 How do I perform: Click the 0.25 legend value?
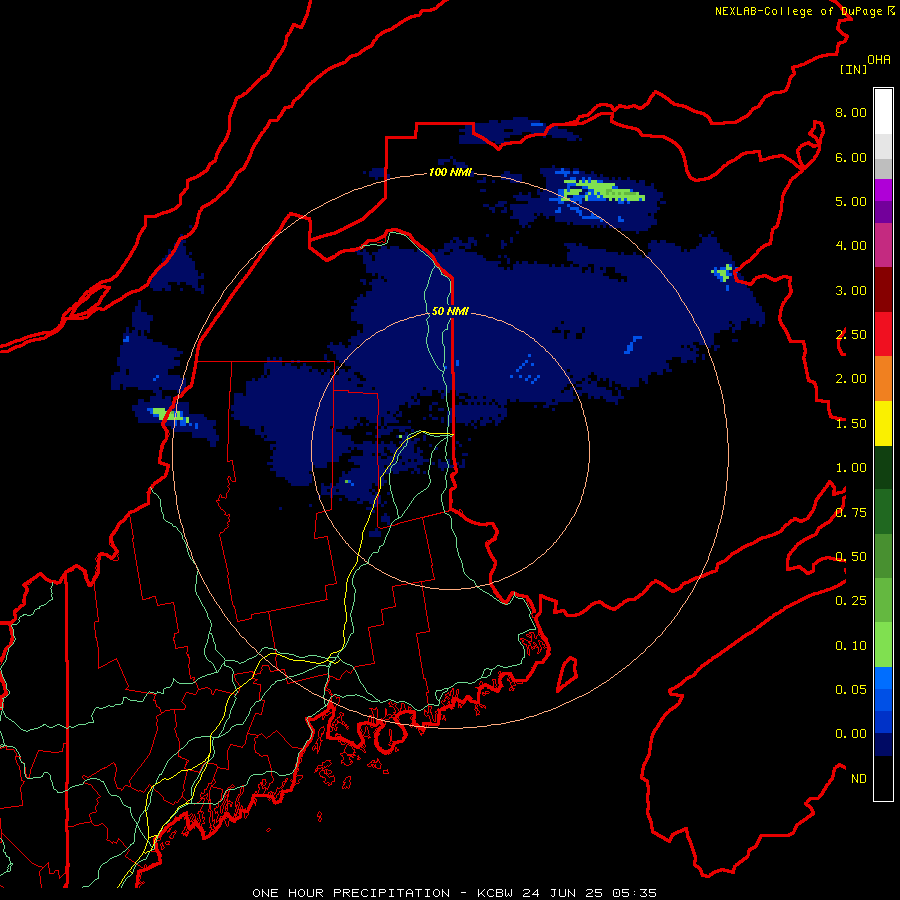coord(851,601)
